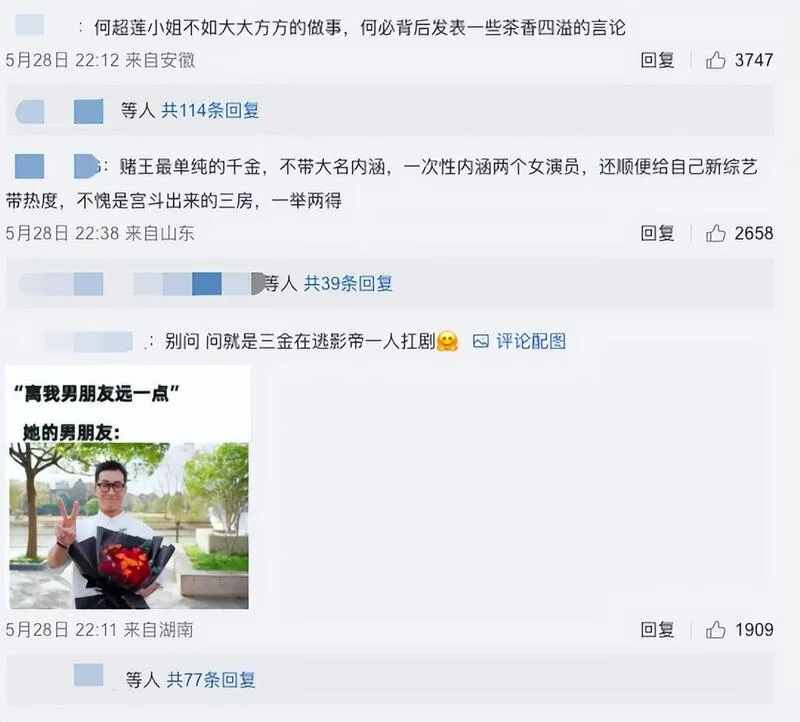Open the 评论配图 image icon
This screenshot has width=800, height=722.
481,341
